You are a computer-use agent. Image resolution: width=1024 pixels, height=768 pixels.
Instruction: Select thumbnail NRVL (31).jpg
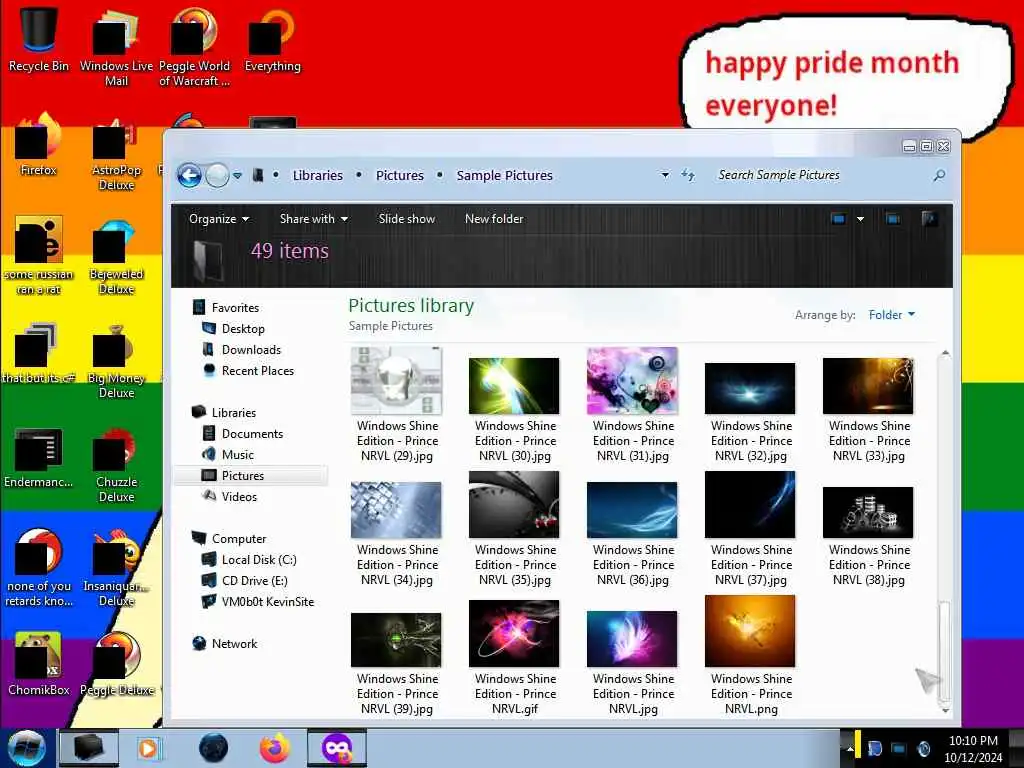coord(632,381)
